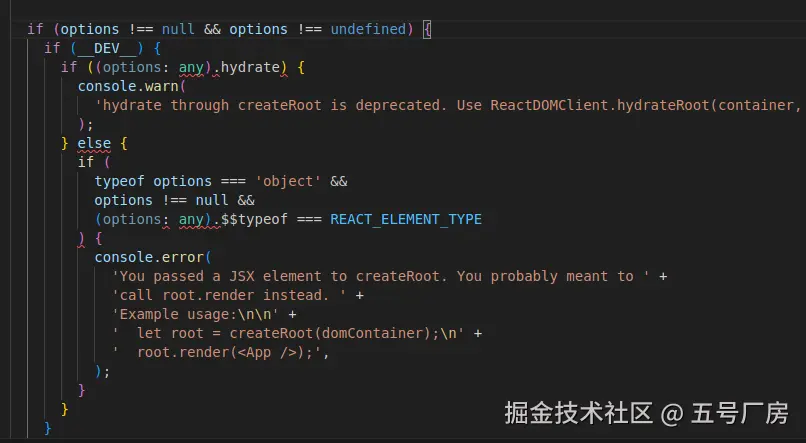Select the 'object' string literal
The height and width of the screenshot is (443, 806).
coord(288,181)
